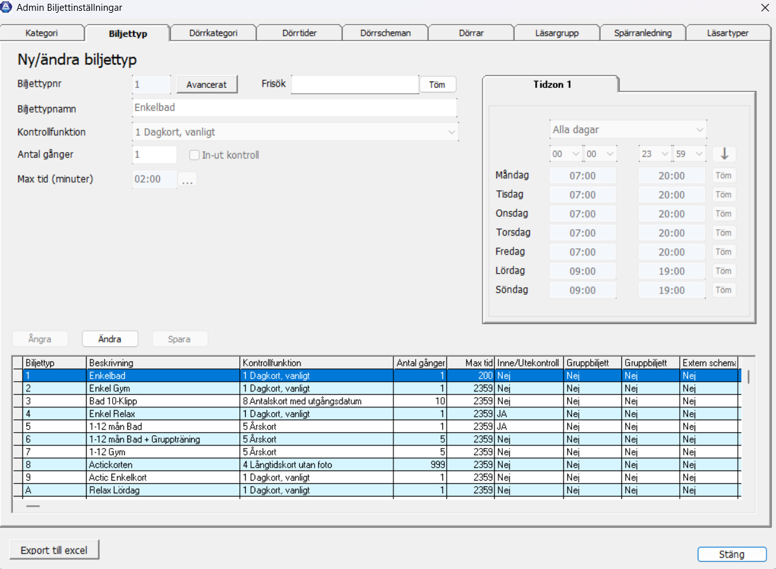Click the Ändra button
The height and width of the screenshot is (569, 776).
tap(110, 339)
